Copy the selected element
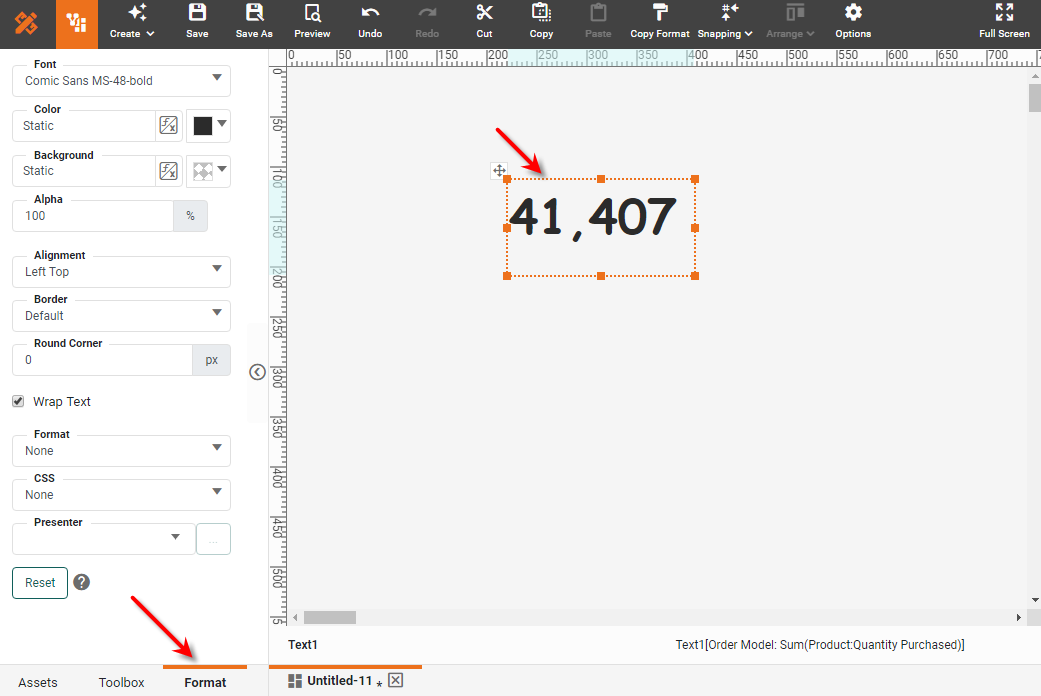This screenshot has width=1041, height=696. [541, 21]
